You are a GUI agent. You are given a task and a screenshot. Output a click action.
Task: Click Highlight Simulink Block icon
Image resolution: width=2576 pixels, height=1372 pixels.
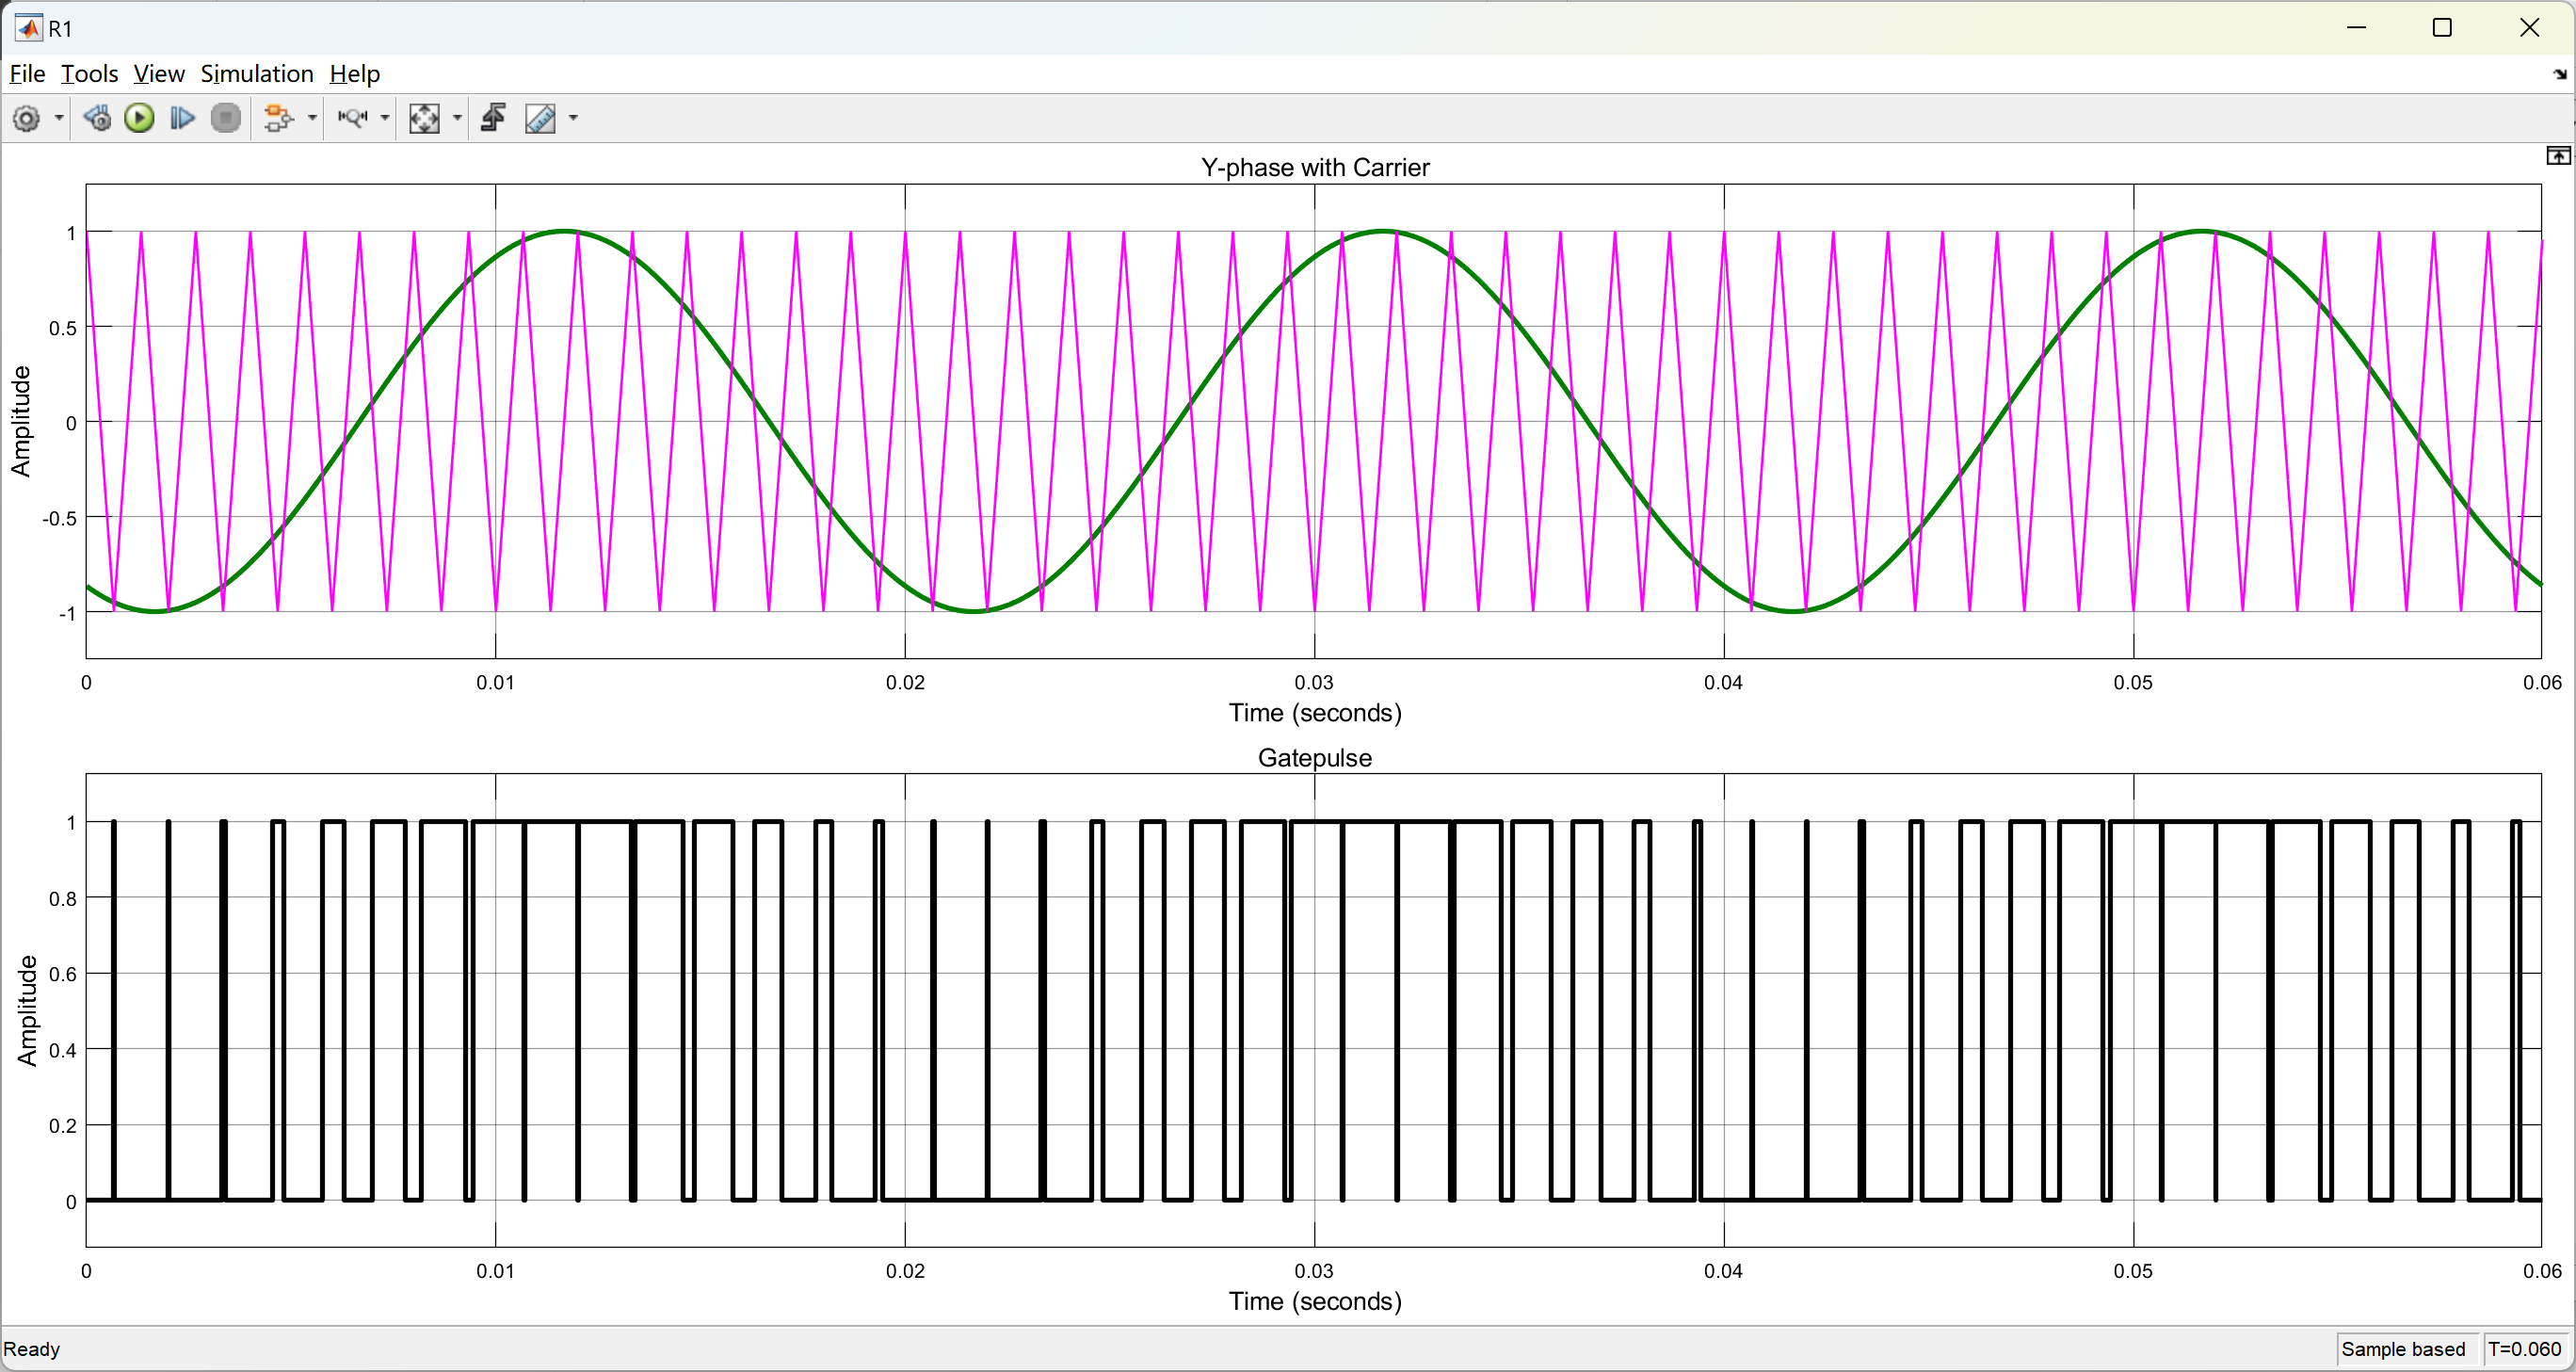coord(278,118)
